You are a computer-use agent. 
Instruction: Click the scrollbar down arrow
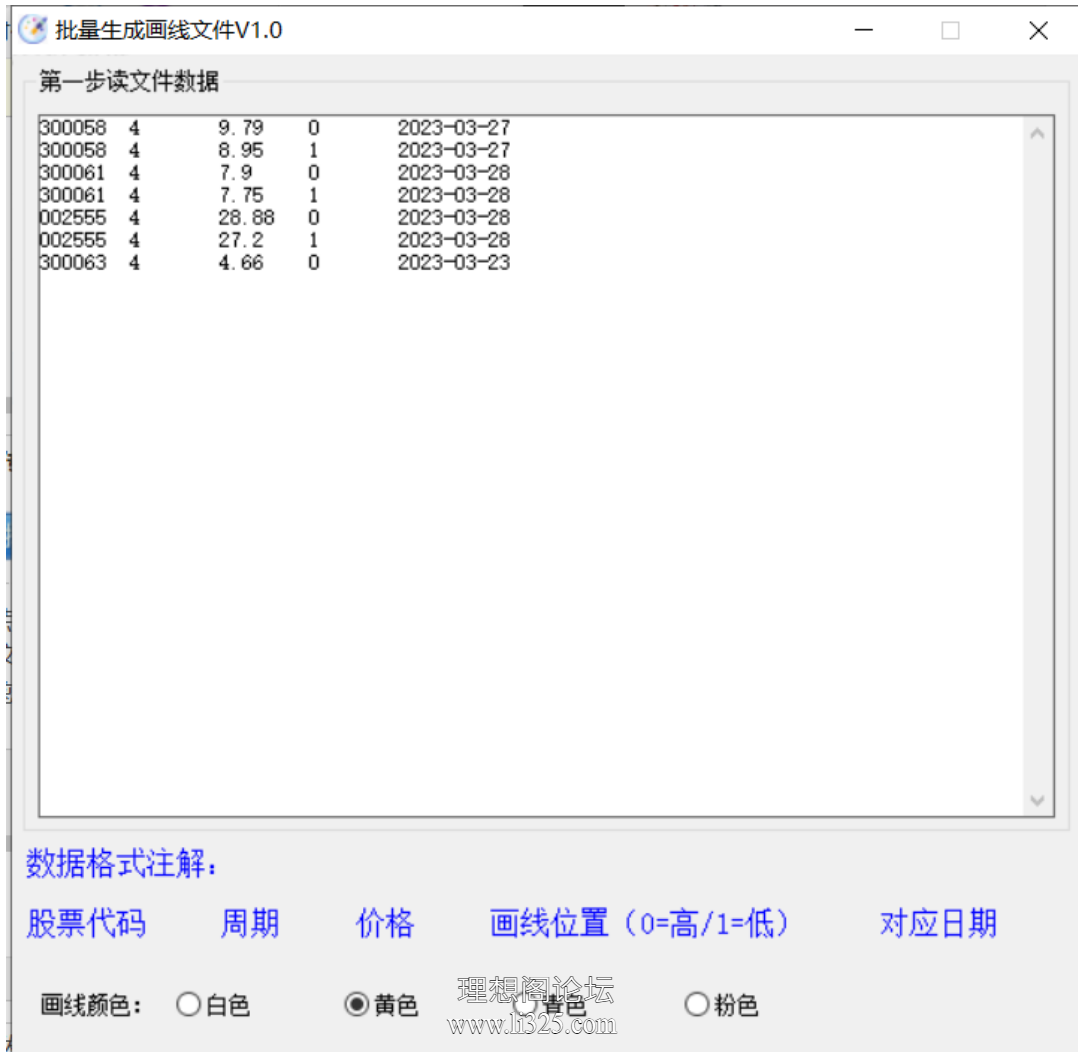coord(1037,800)
